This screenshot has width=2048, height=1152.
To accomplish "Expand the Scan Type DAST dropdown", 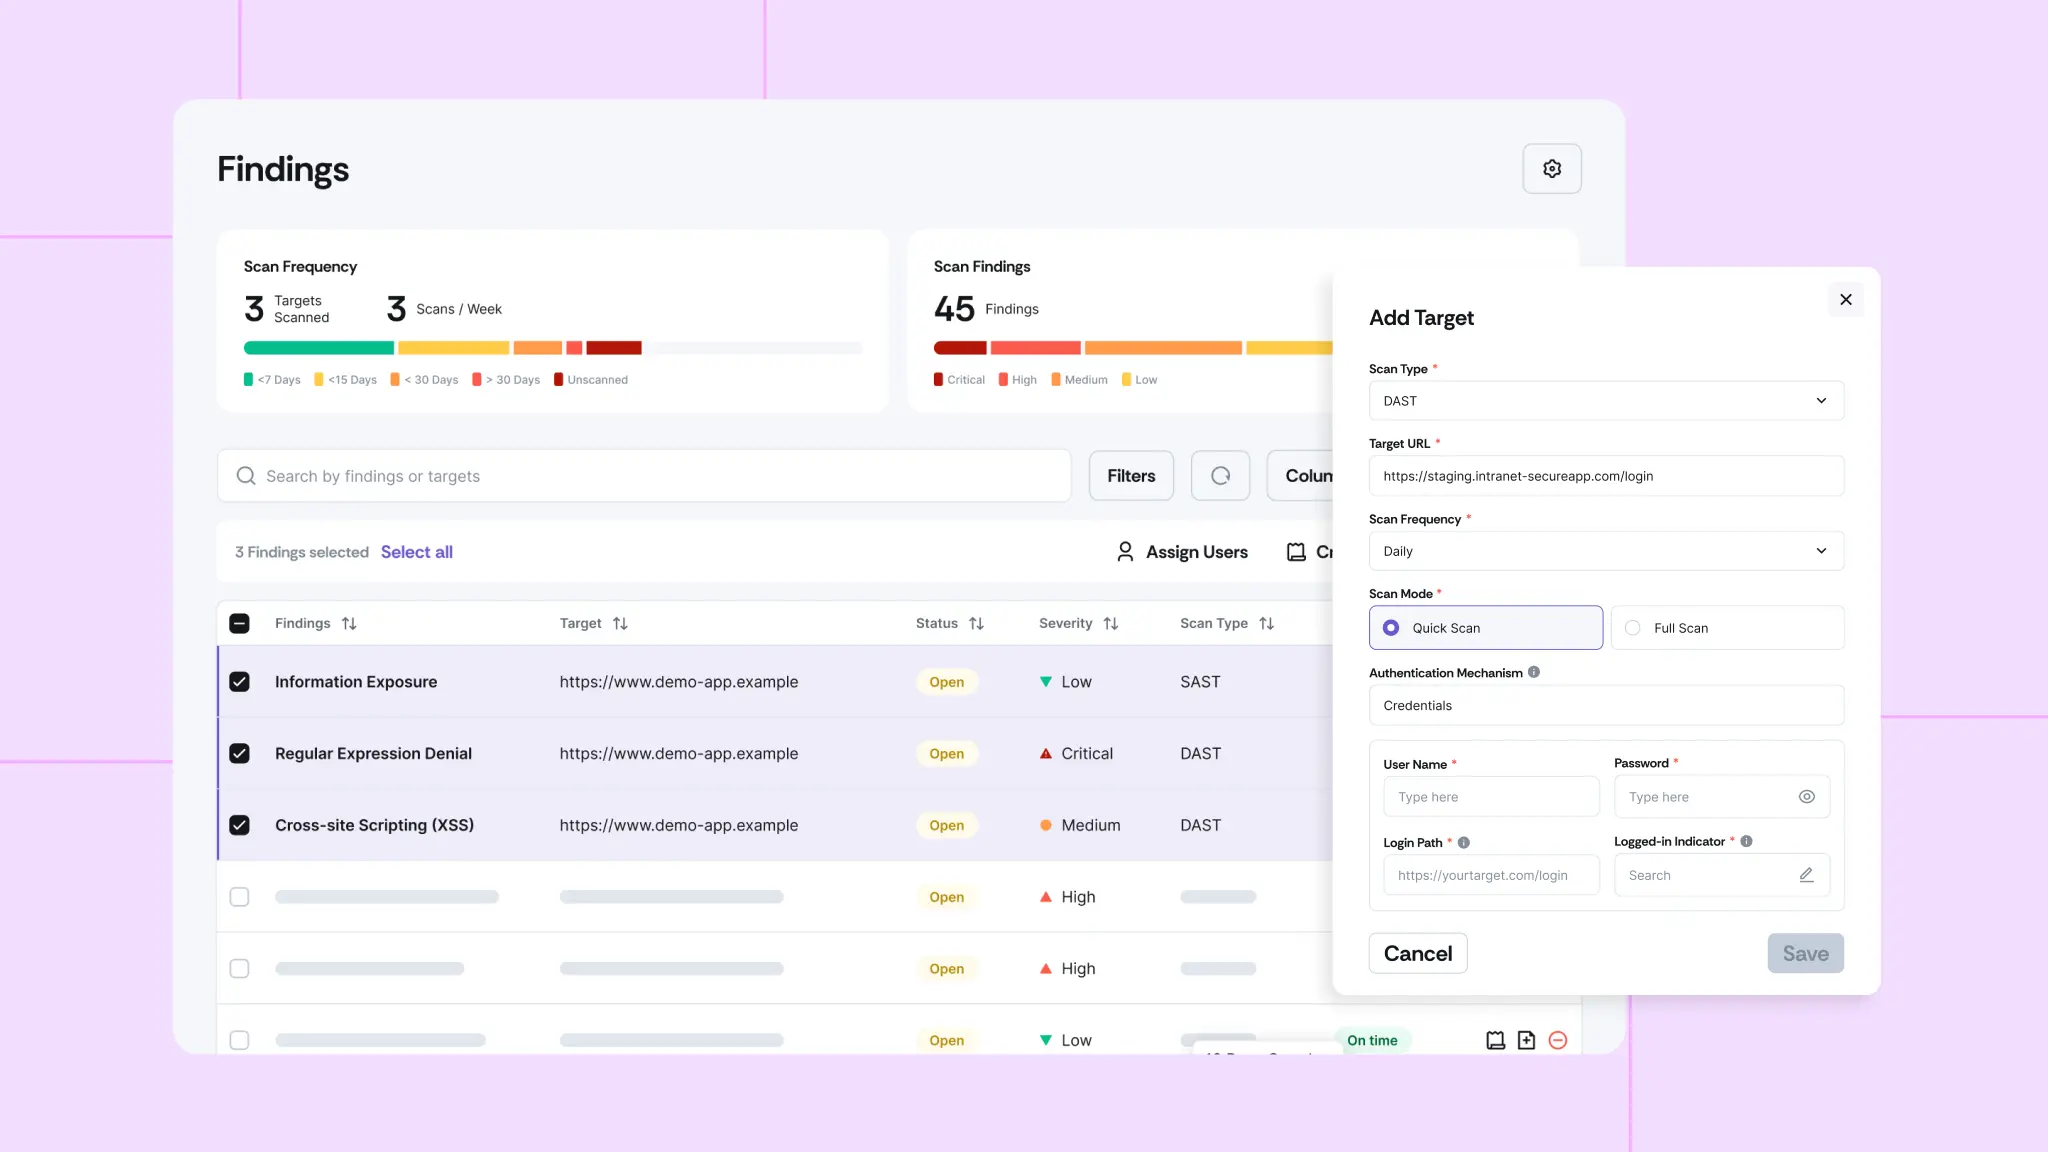I will click(1606, 401).
